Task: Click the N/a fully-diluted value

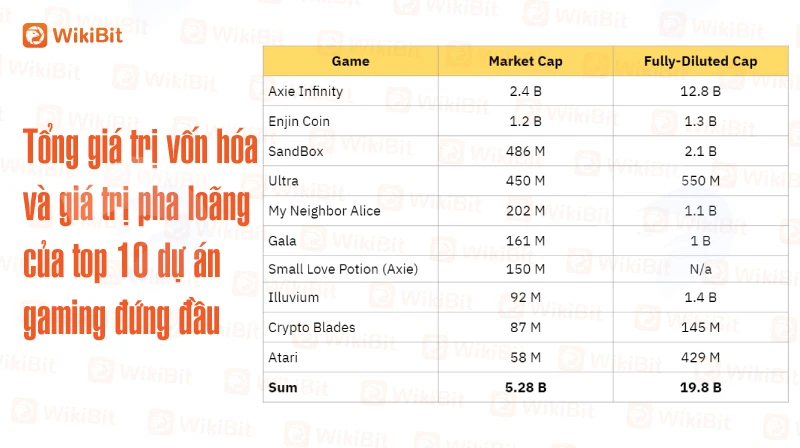Action: (x=701, y=269)
